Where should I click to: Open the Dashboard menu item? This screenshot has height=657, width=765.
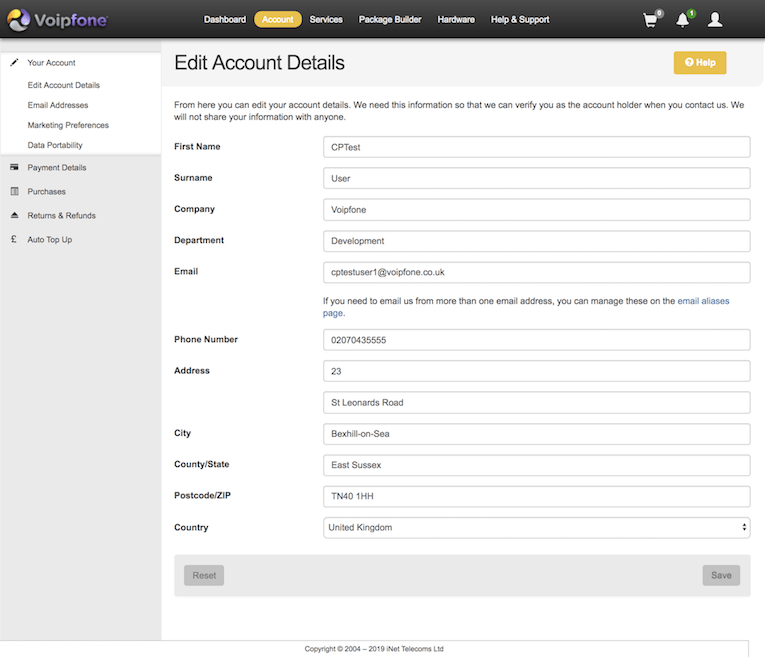225,20
